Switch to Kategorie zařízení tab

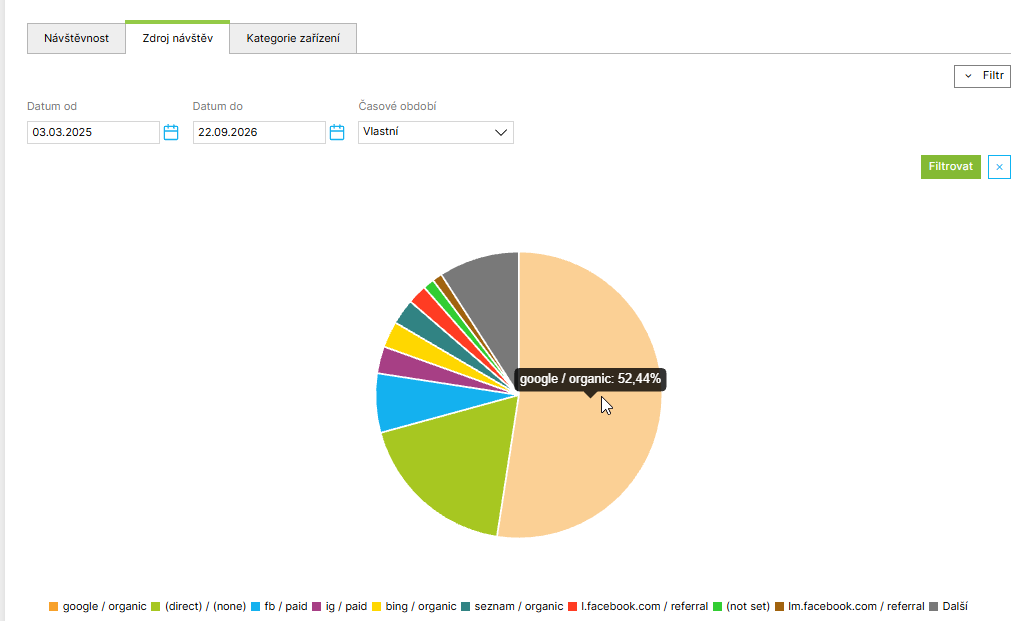click(293, 38)
